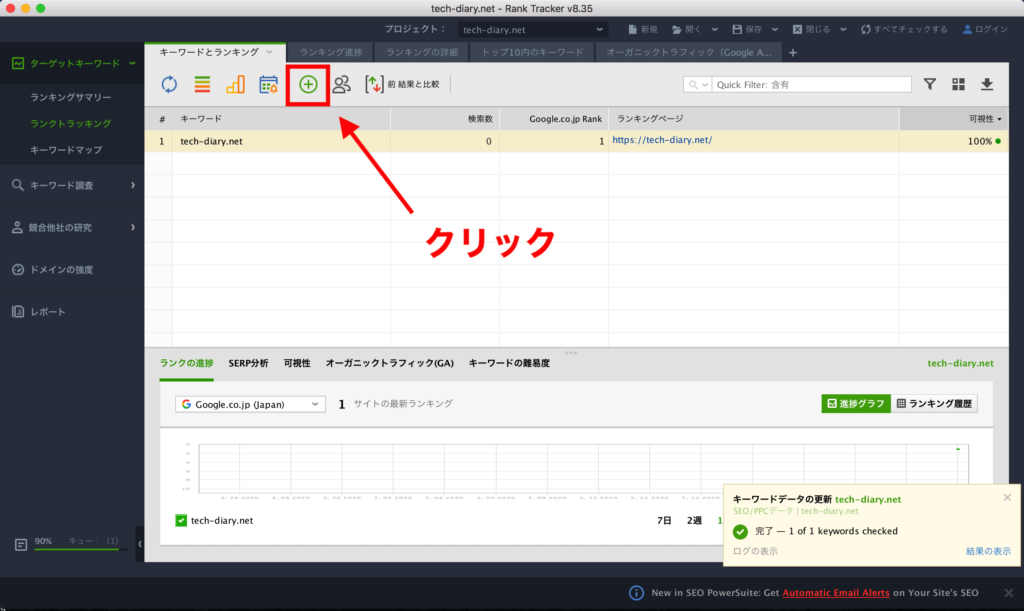This screenshot has width=1024, height=611.
Task: Click ログの表示 in notification
Action: tap(755, 551)
